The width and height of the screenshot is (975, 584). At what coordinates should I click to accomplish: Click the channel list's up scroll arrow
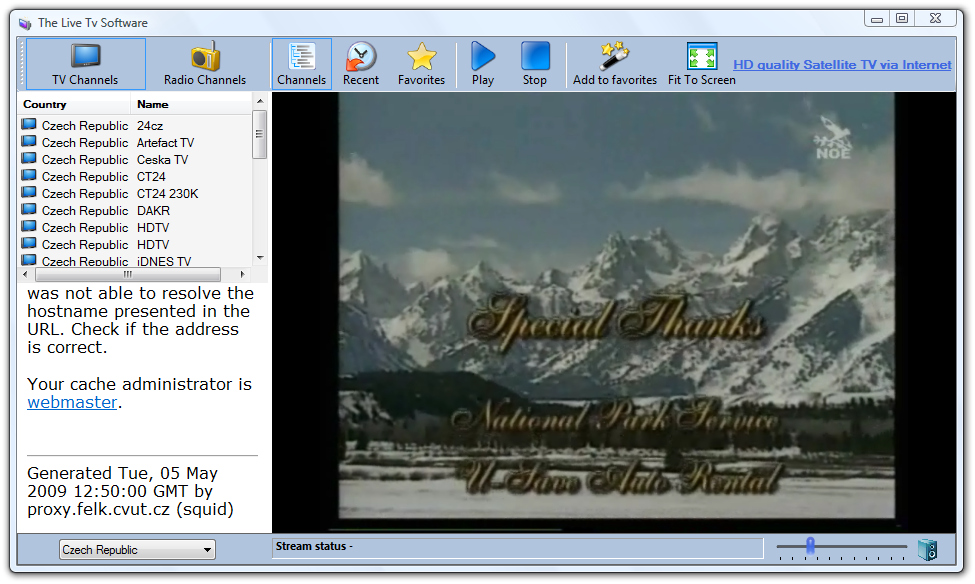(260, 101)
